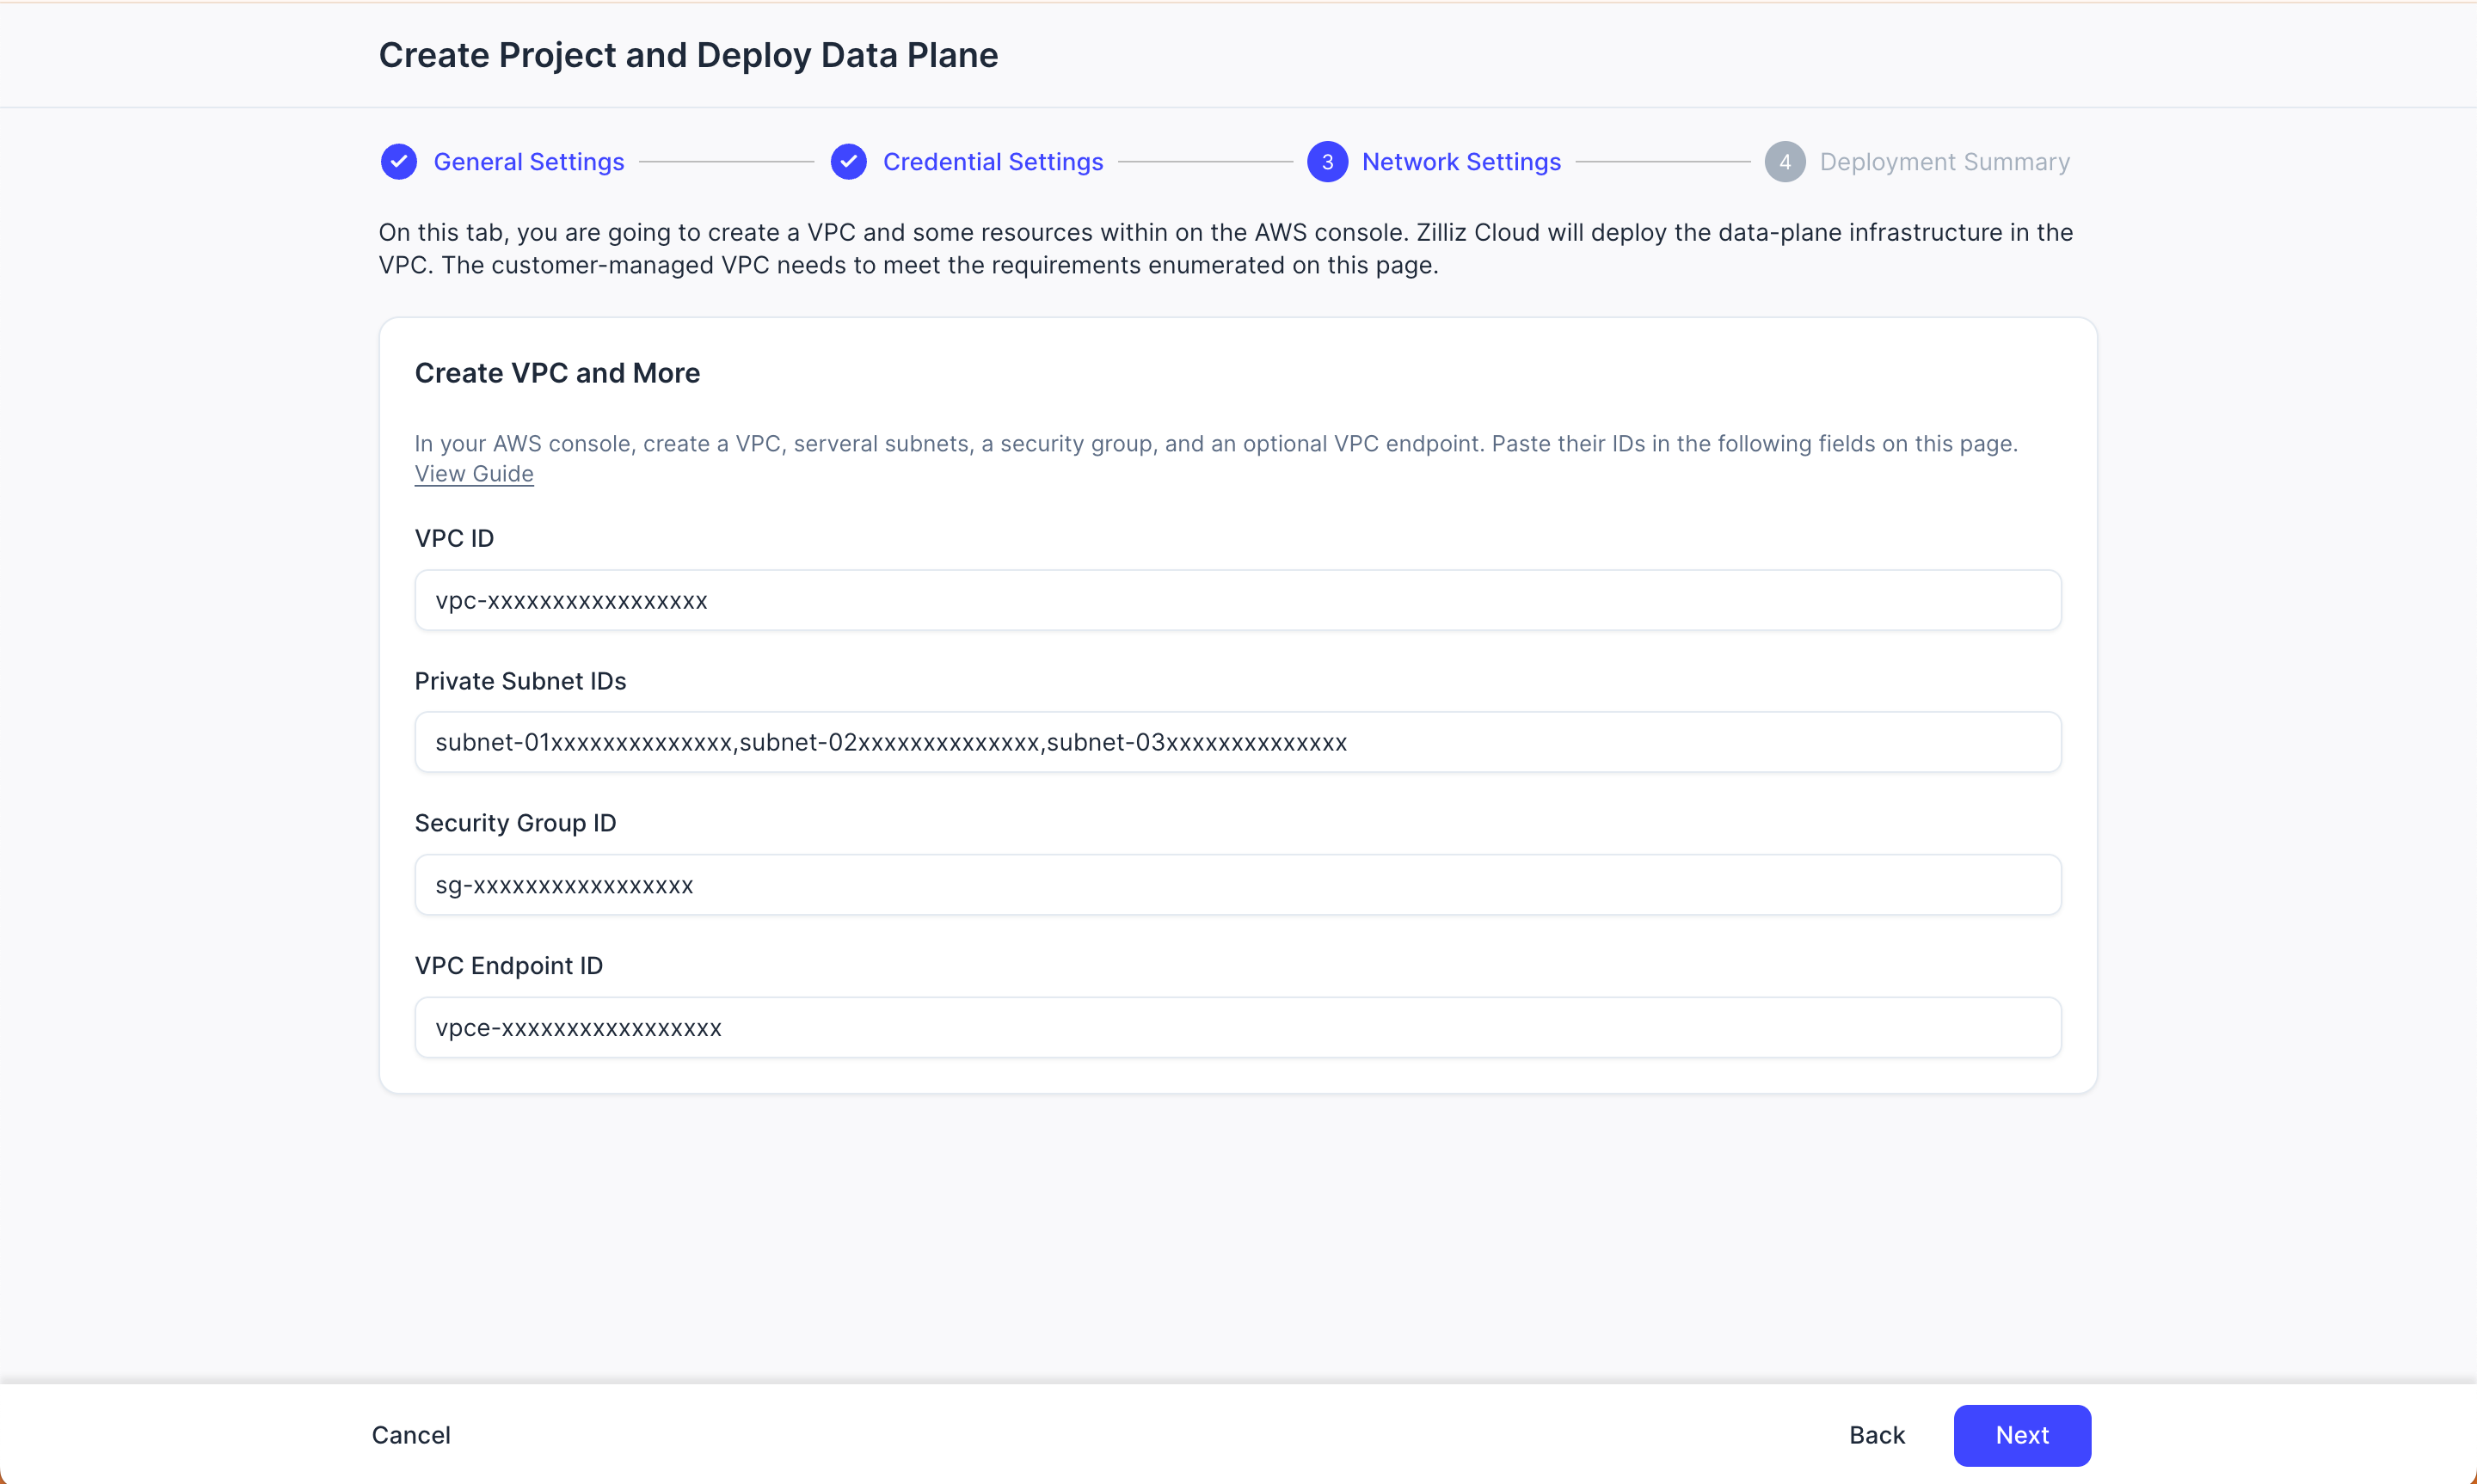Click the Cancel button
The width and height of the screenshot is (2477, 1484).
411,1436
